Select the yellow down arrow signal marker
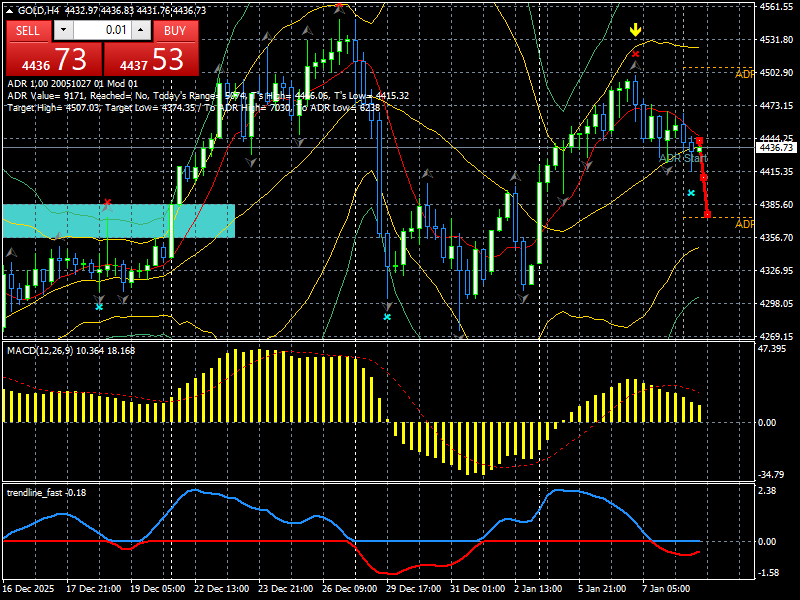Screen dimensions: 800x600 coord(635,30)
